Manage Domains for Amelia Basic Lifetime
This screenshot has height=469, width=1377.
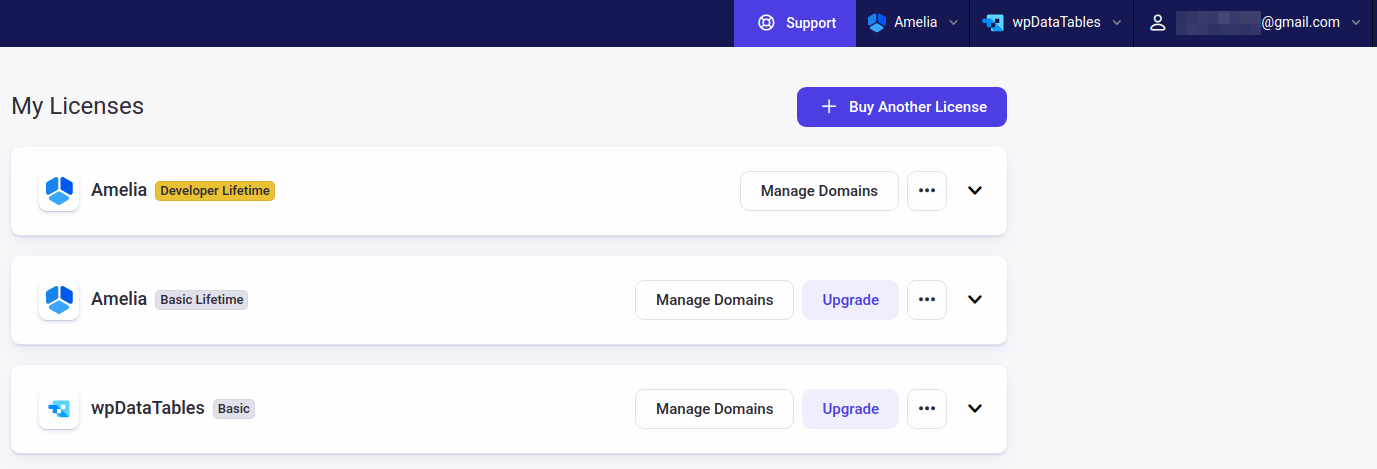point(714,300)
